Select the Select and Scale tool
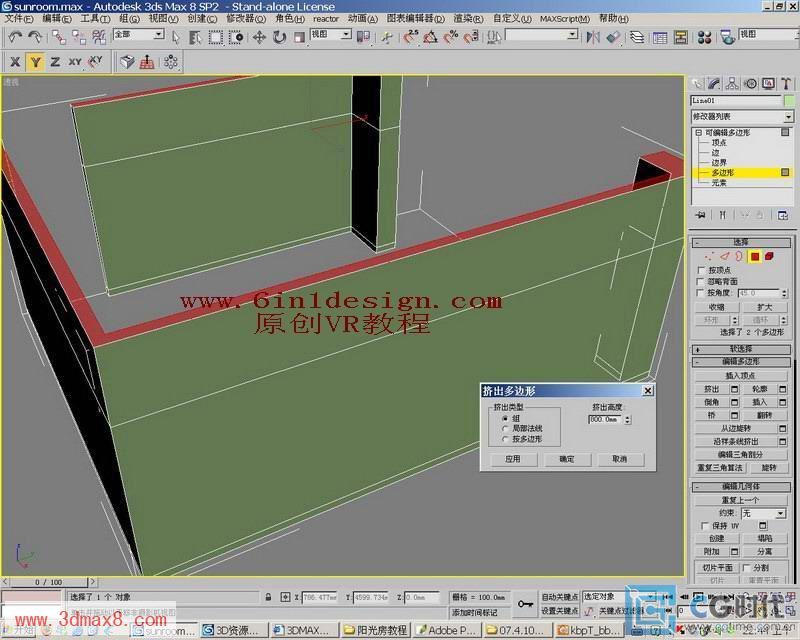800x640 pixels. coord(299,37)
